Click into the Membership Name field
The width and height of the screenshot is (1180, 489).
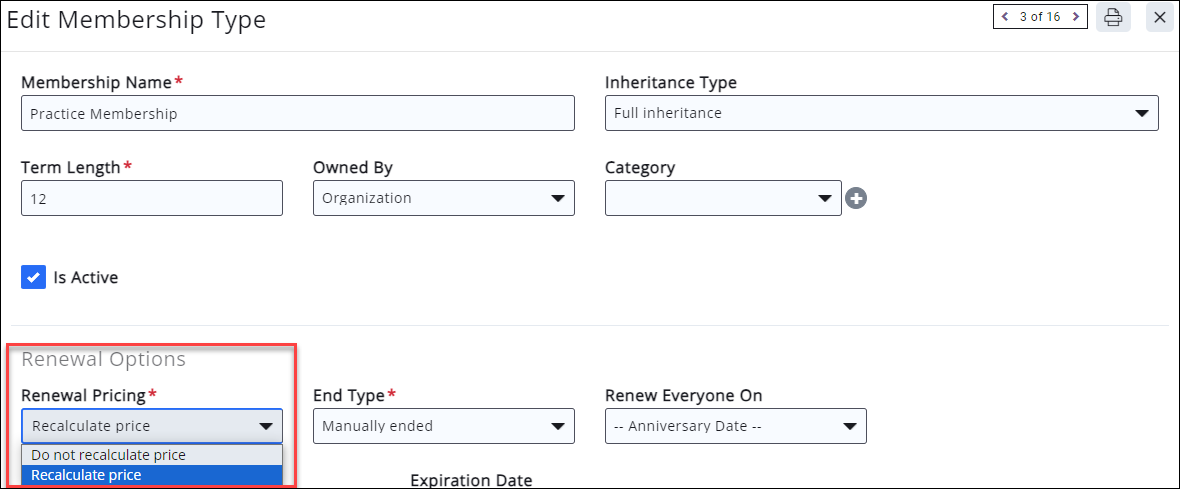[298, 113]
